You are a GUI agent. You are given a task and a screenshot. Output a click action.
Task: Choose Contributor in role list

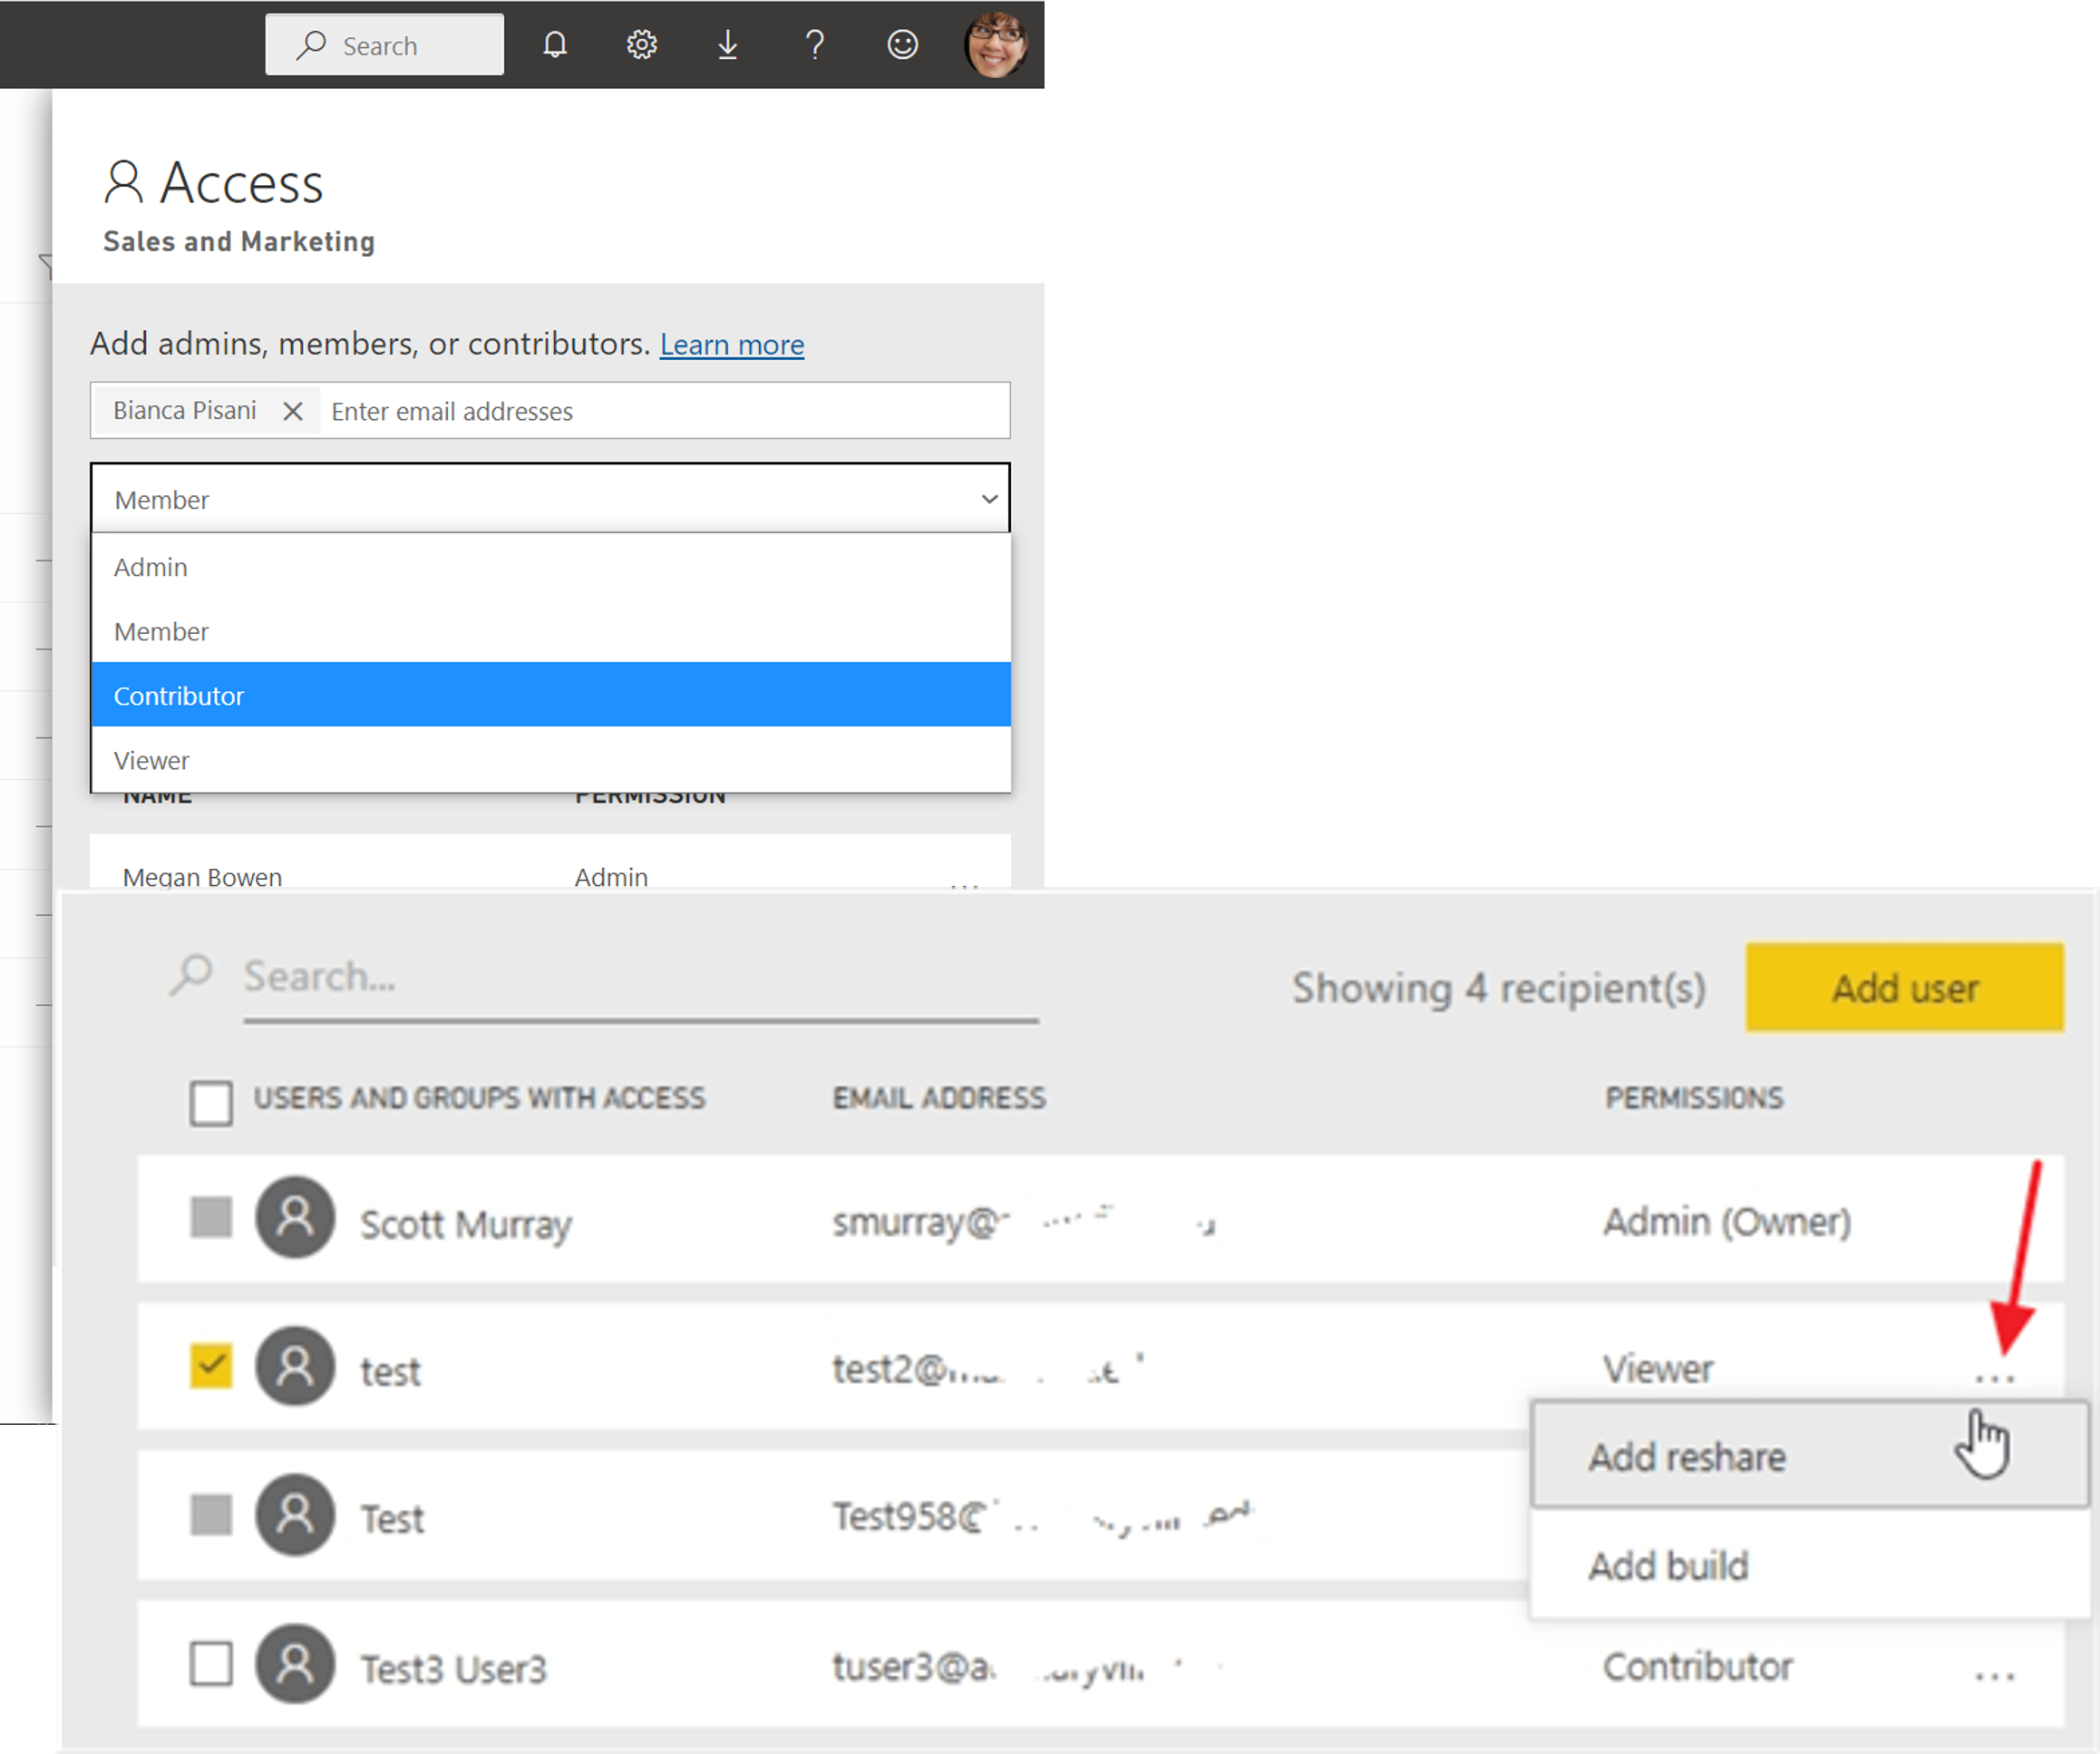click(x=551, y=695)
